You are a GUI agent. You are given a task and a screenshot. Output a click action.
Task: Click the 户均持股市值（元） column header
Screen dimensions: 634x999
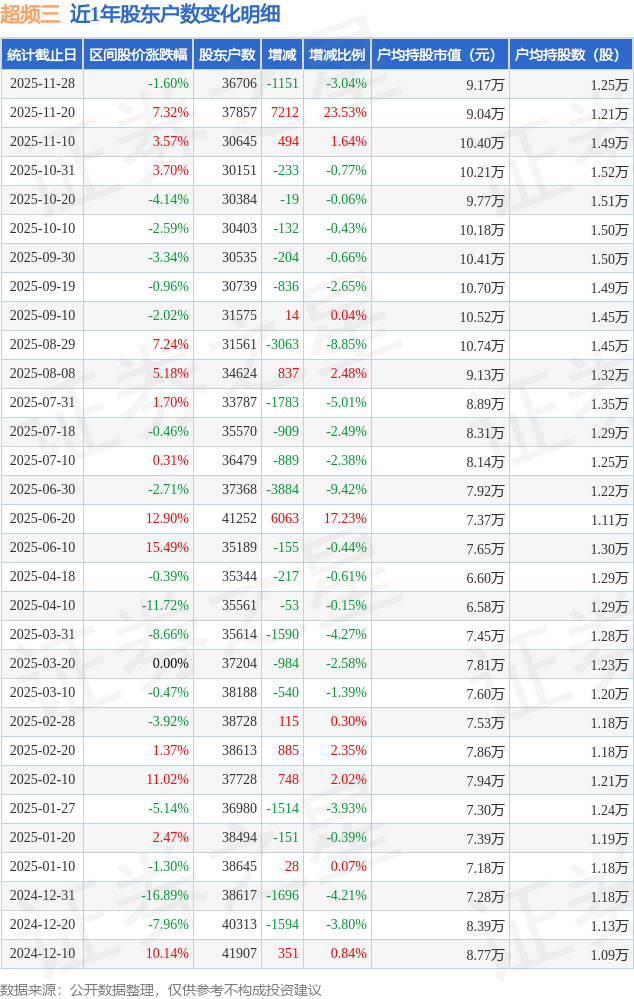tap(440, 55)
